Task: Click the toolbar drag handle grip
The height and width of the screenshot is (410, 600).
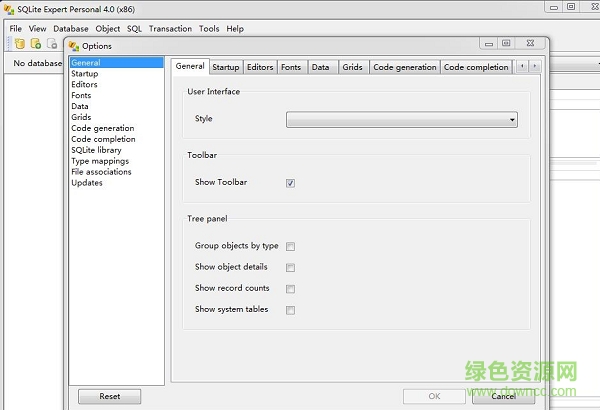Action: pyautogui.click(x=9, y=44)
